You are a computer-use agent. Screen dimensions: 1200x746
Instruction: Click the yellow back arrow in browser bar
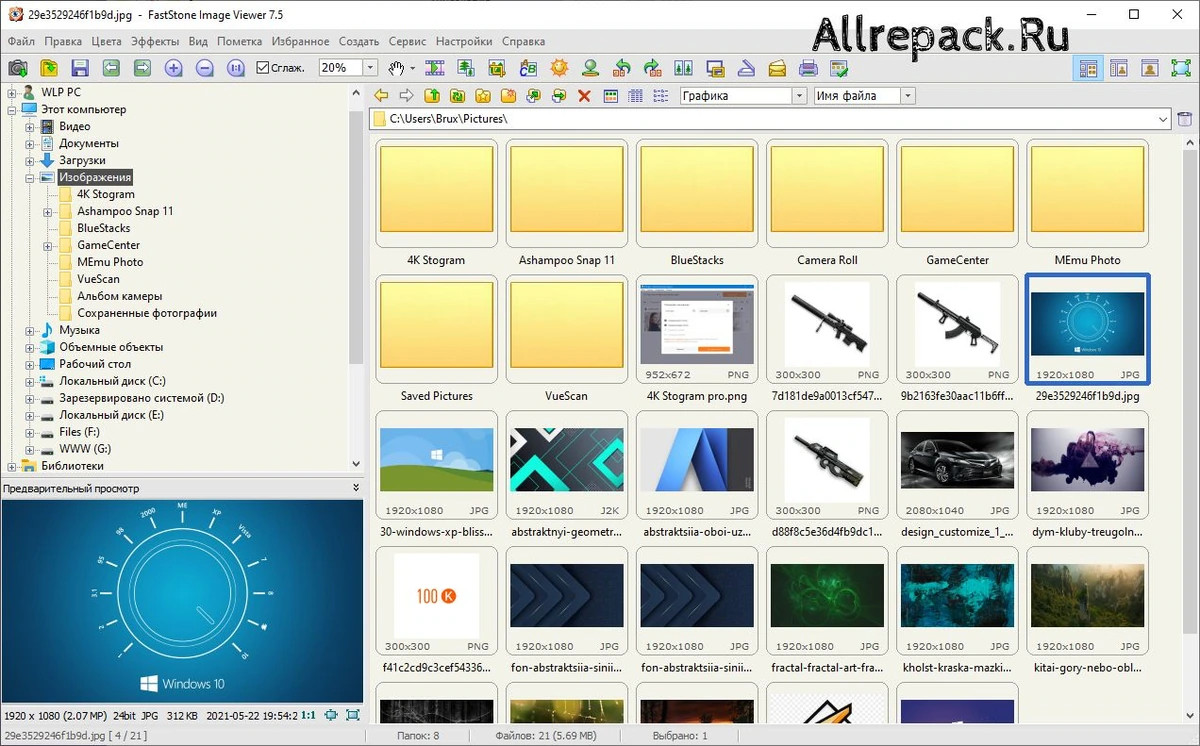click(381, 96)
